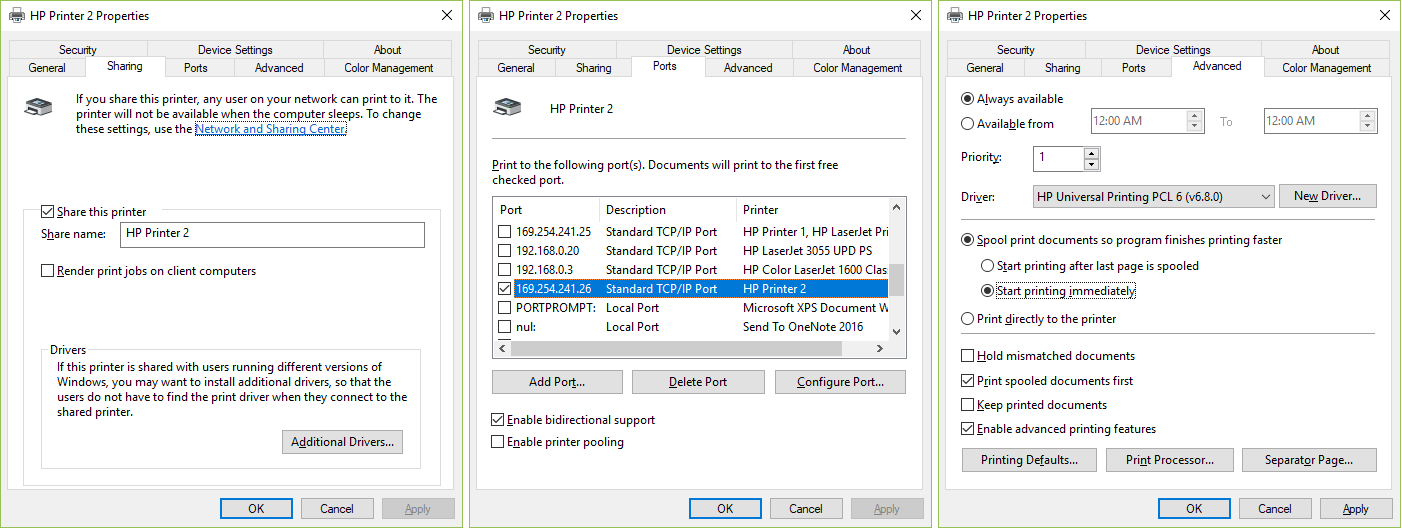This screenshot has width=1402, height=531.
Task: Click OK in the Sharing window
Action: click(x=256, y=509)
